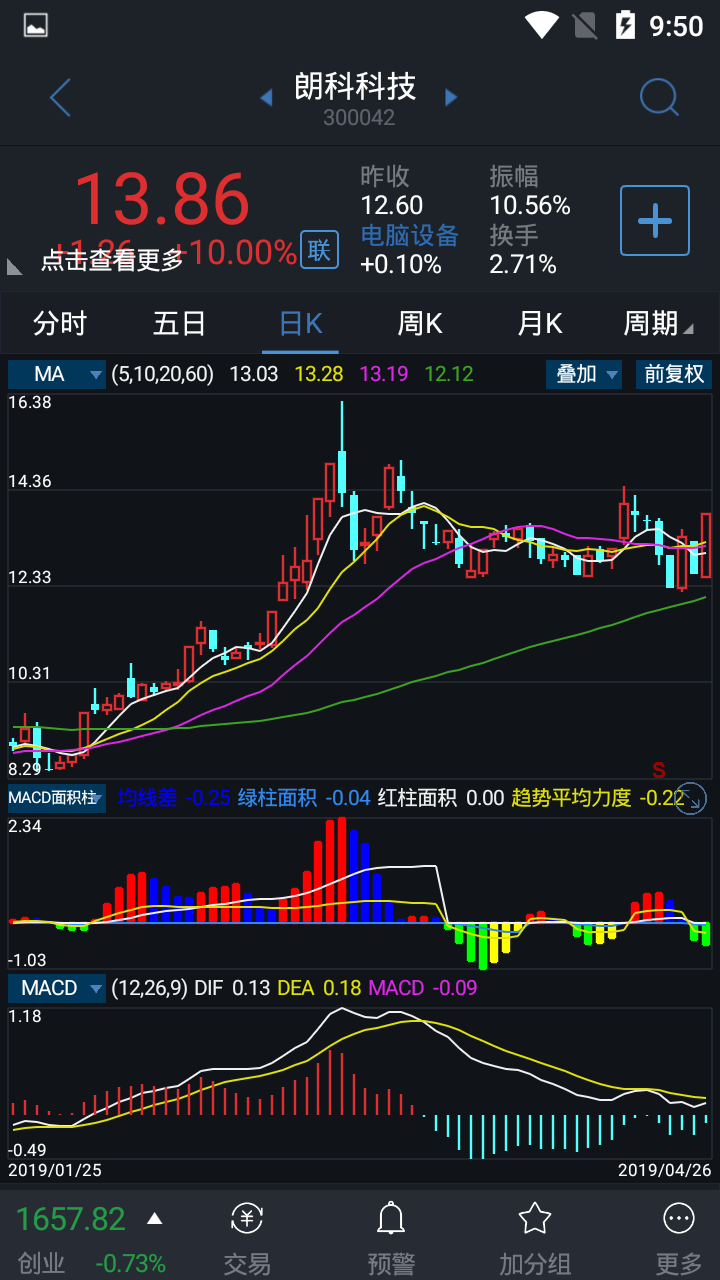Tap the DEA 0.18 value
This screenshot has height=1280, width=720.
340,988
